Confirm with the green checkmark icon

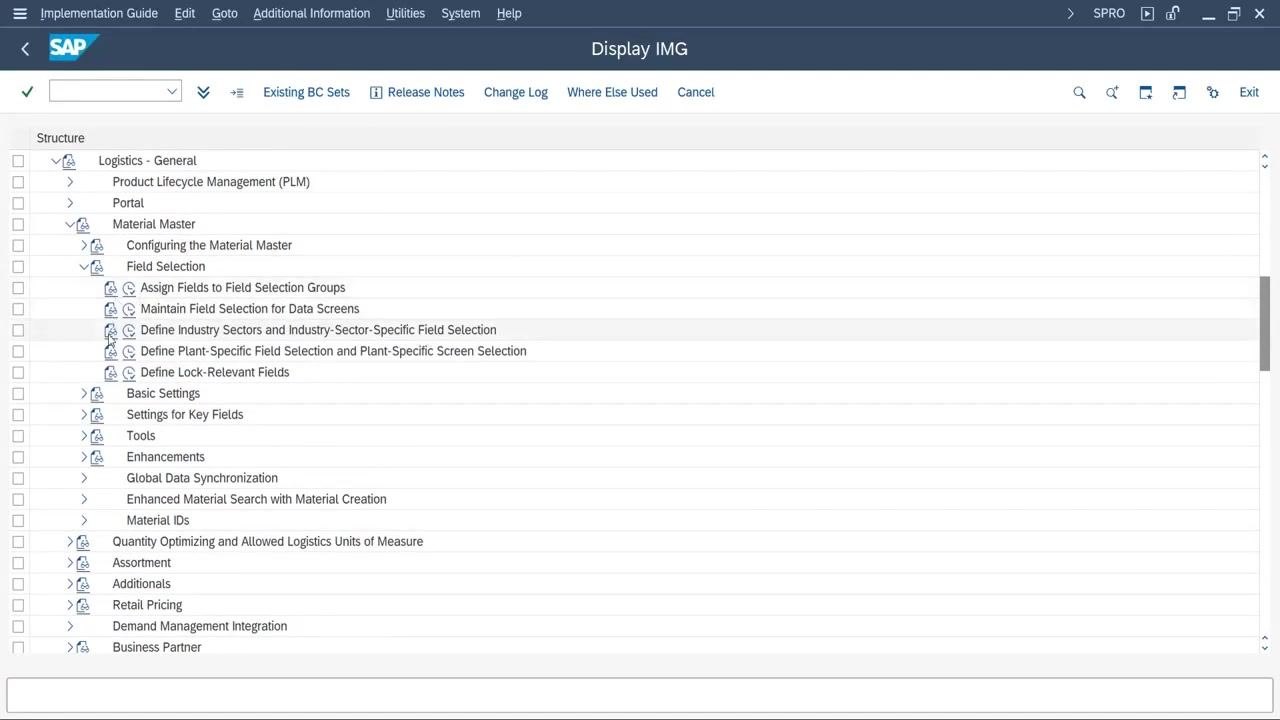[27, 92]
